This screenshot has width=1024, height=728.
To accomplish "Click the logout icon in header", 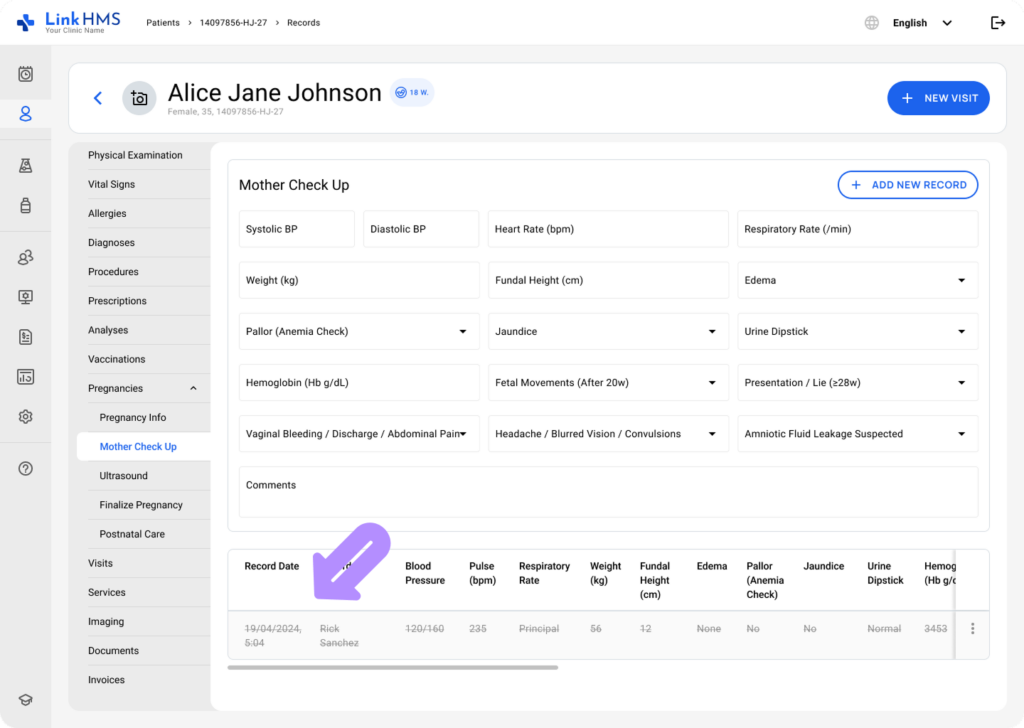I will pos(997,23).
